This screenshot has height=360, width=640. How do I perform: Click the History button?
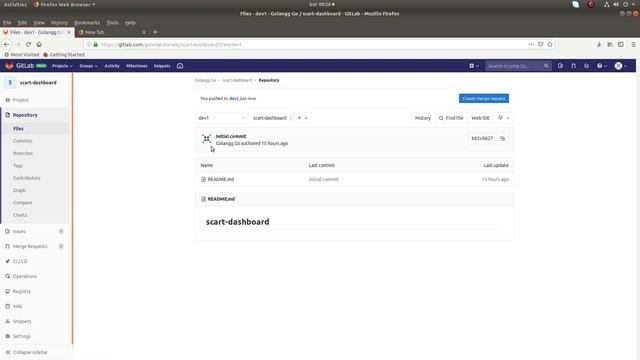click(422, 118)
